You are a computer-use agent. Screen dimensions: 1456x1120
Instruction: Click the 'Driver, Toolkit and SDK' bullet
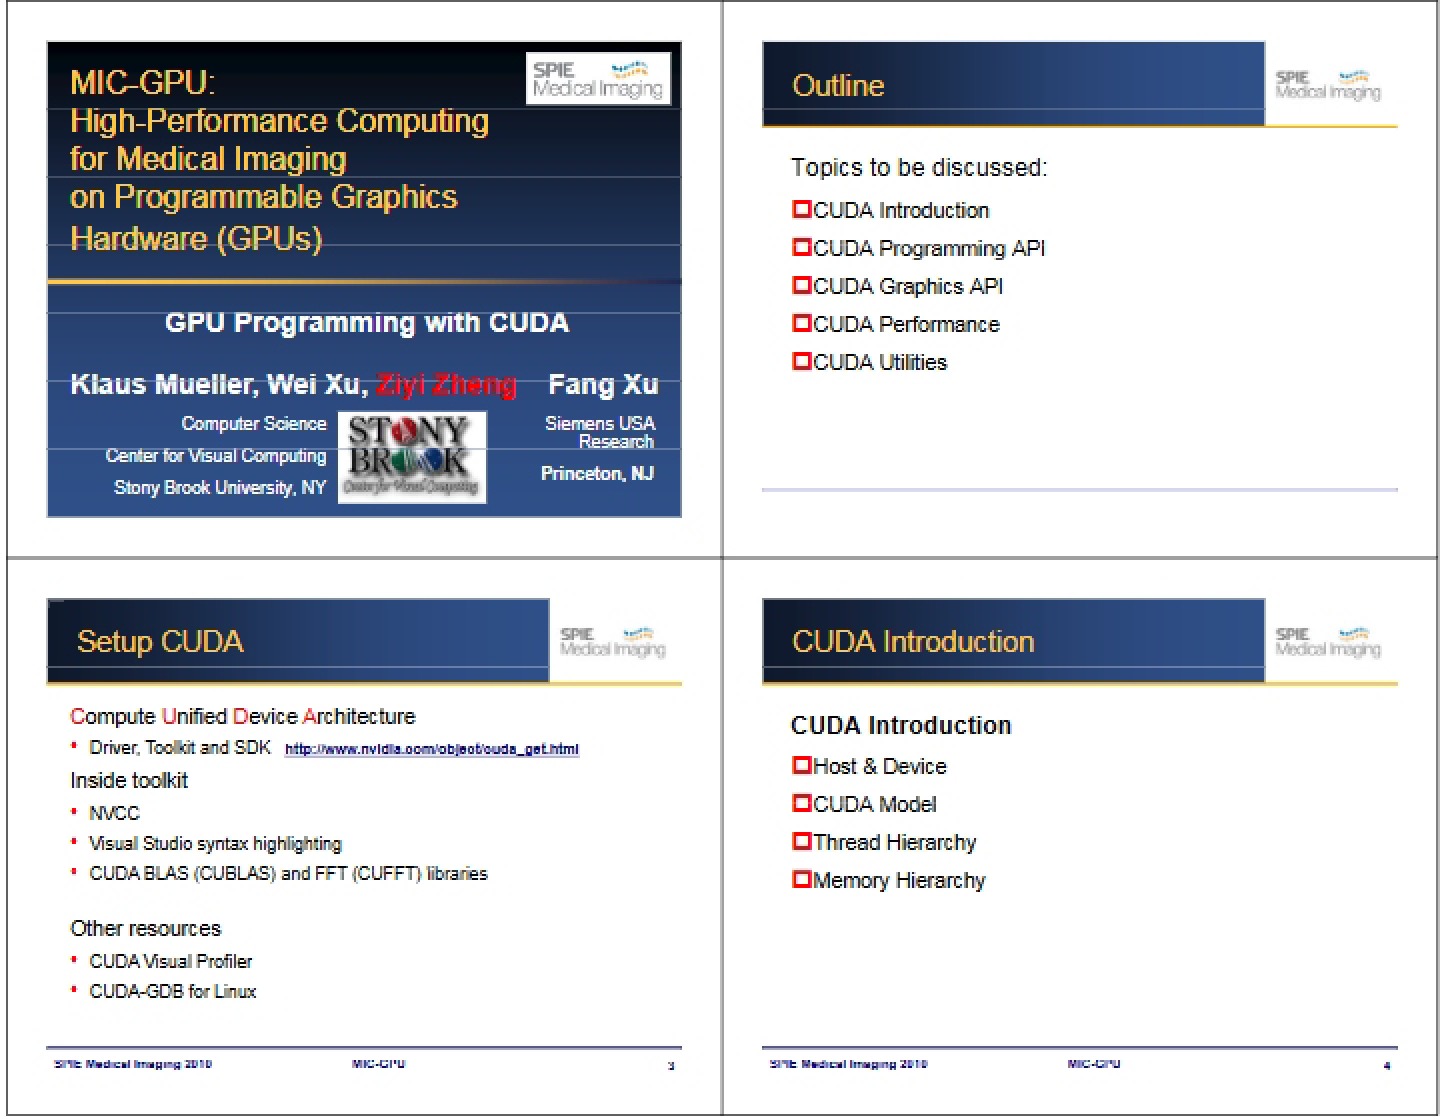[180, 747]
